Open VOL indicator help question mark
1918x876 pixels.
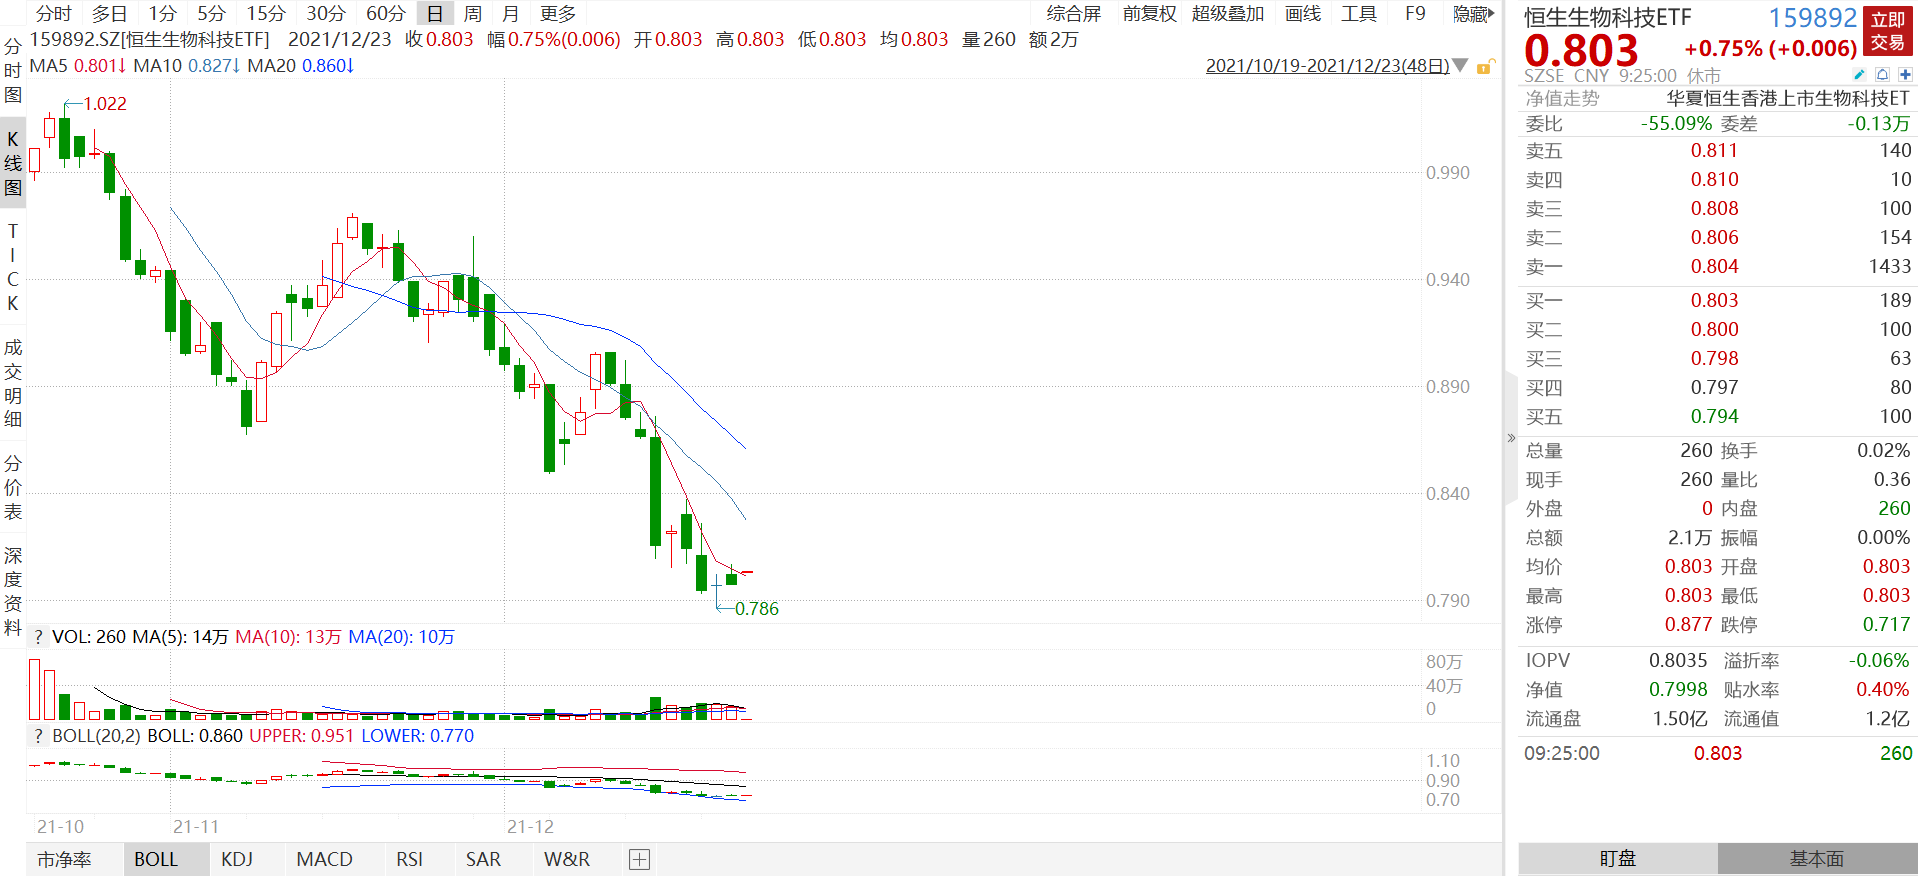pos(38,637)
